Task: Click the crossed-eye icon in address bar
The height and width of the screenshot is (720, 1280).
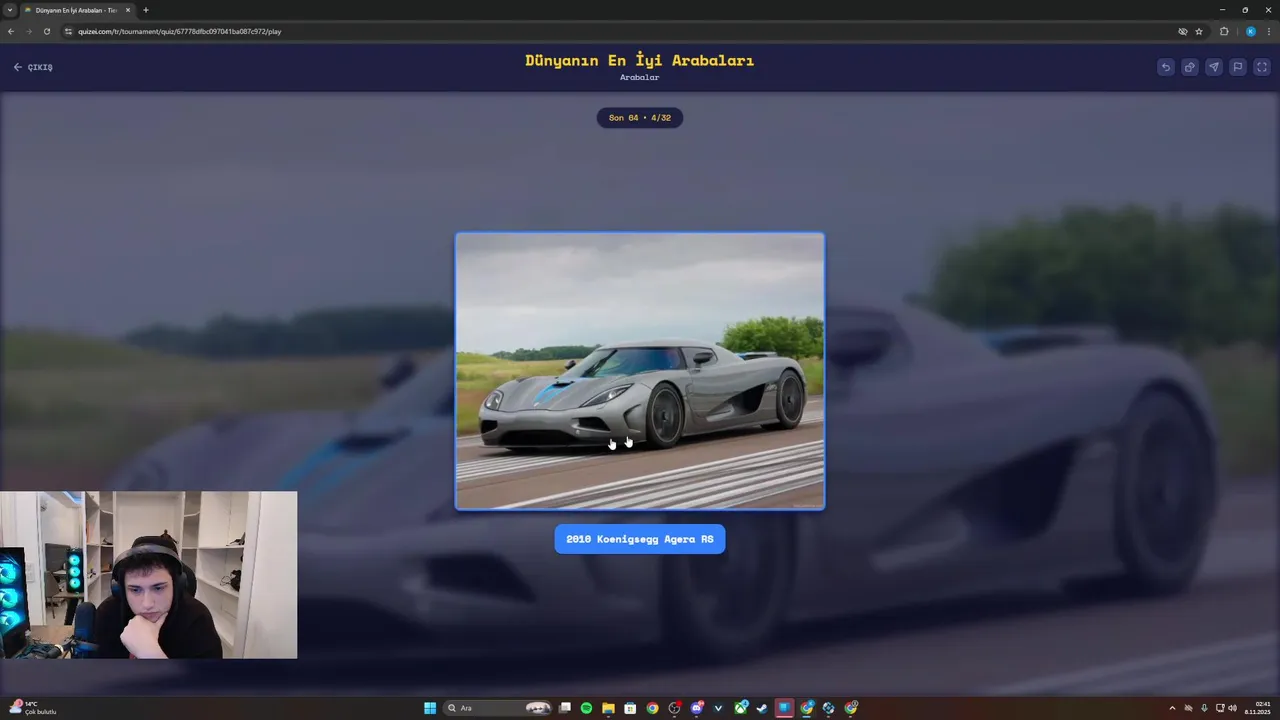Action: click(1182, 31)
